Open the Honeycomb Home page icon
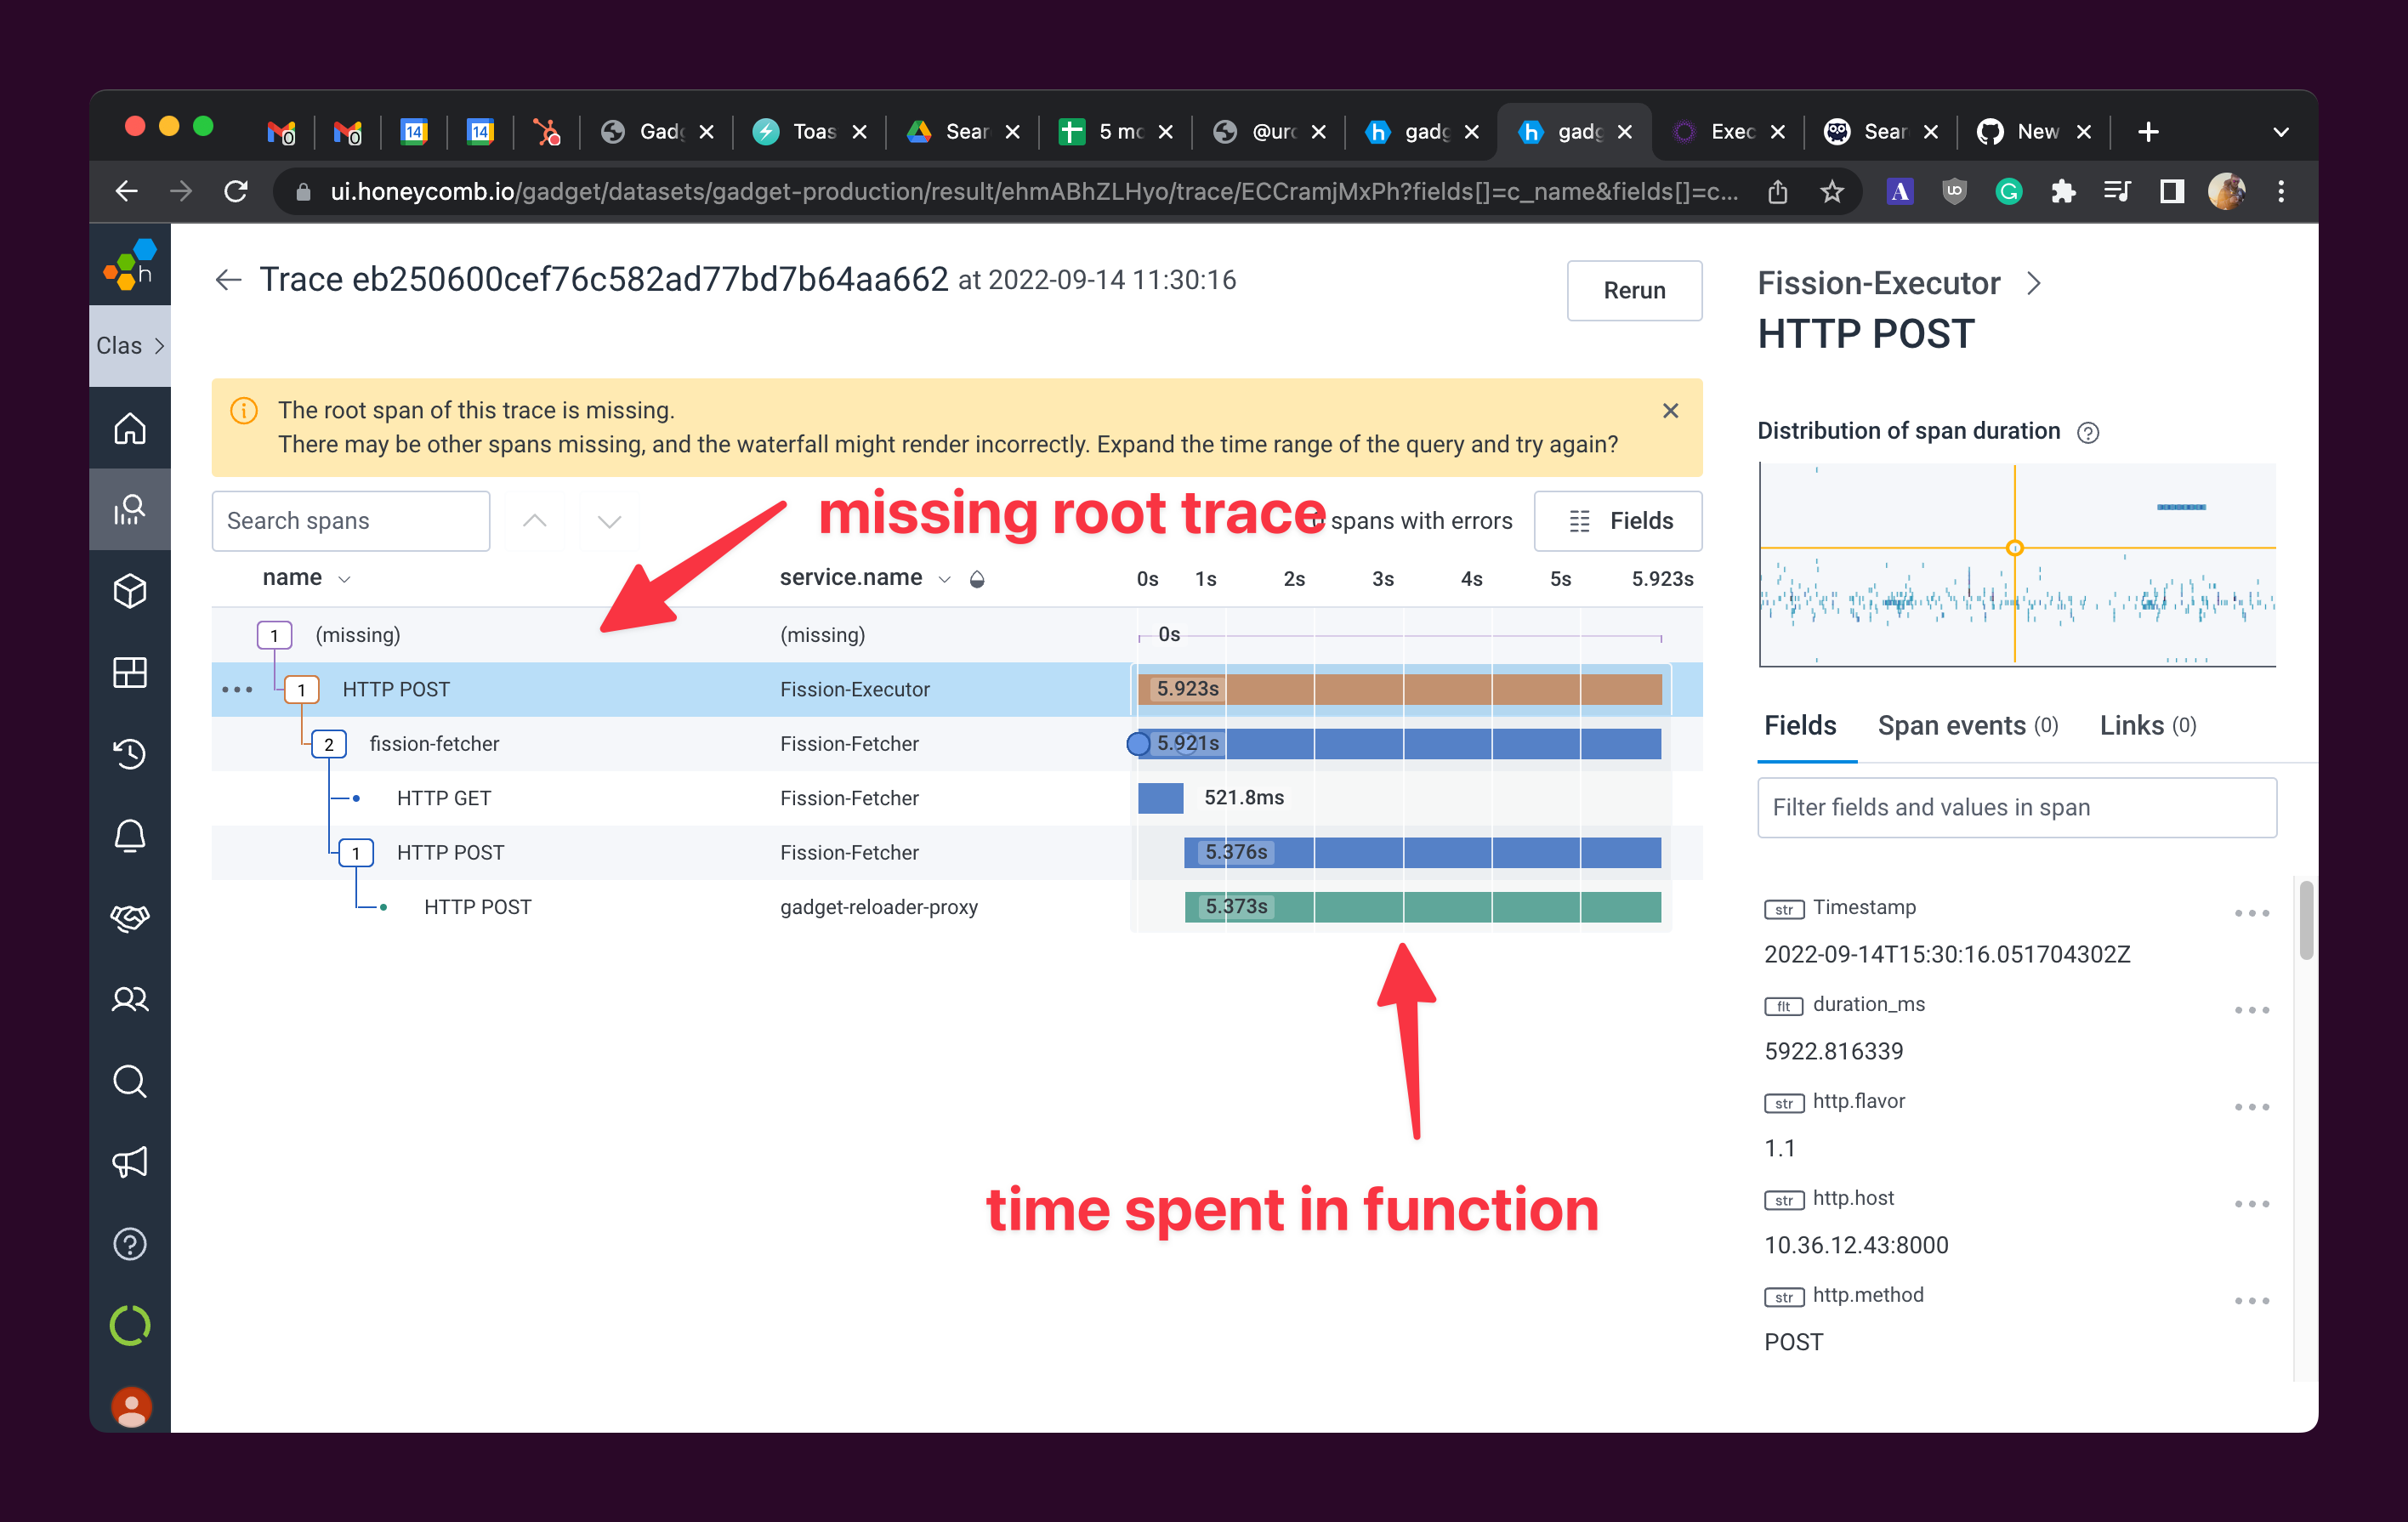This screenshot has width=2408, height=1522. (130, 428)
